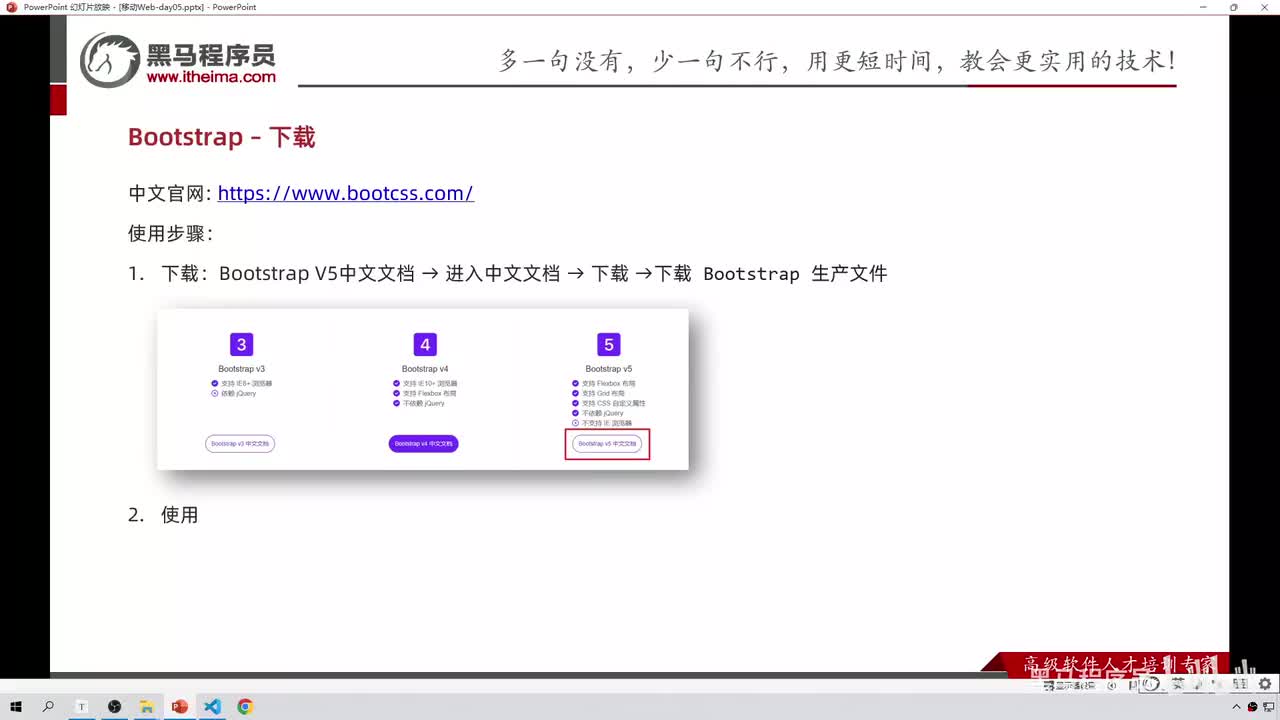The width and height of the screenshot is (1280, 720).
Task: Click PowerPoint icon in title bar
Action: 11,7
